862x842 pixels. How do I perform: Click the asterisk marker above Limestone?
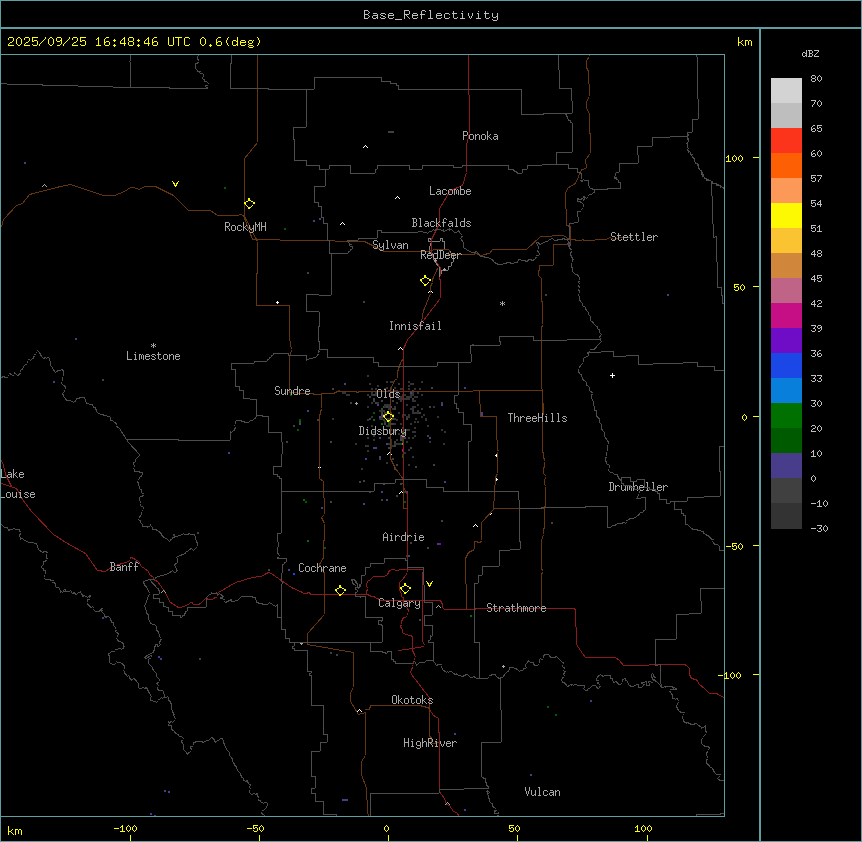pos(153,345)
